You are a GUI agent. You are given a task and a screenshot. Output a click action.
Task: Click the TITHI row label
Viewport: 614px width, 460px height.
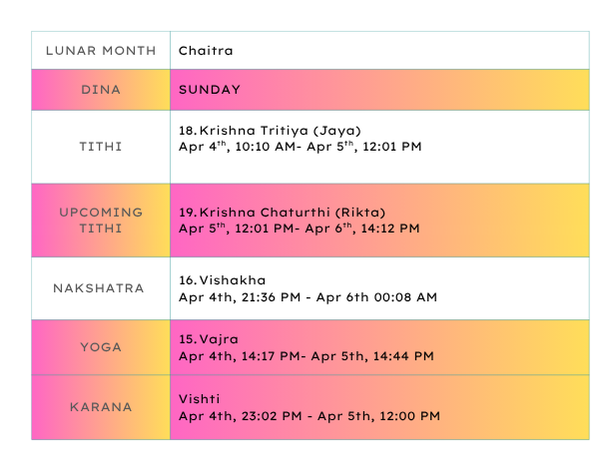[100, 147]
